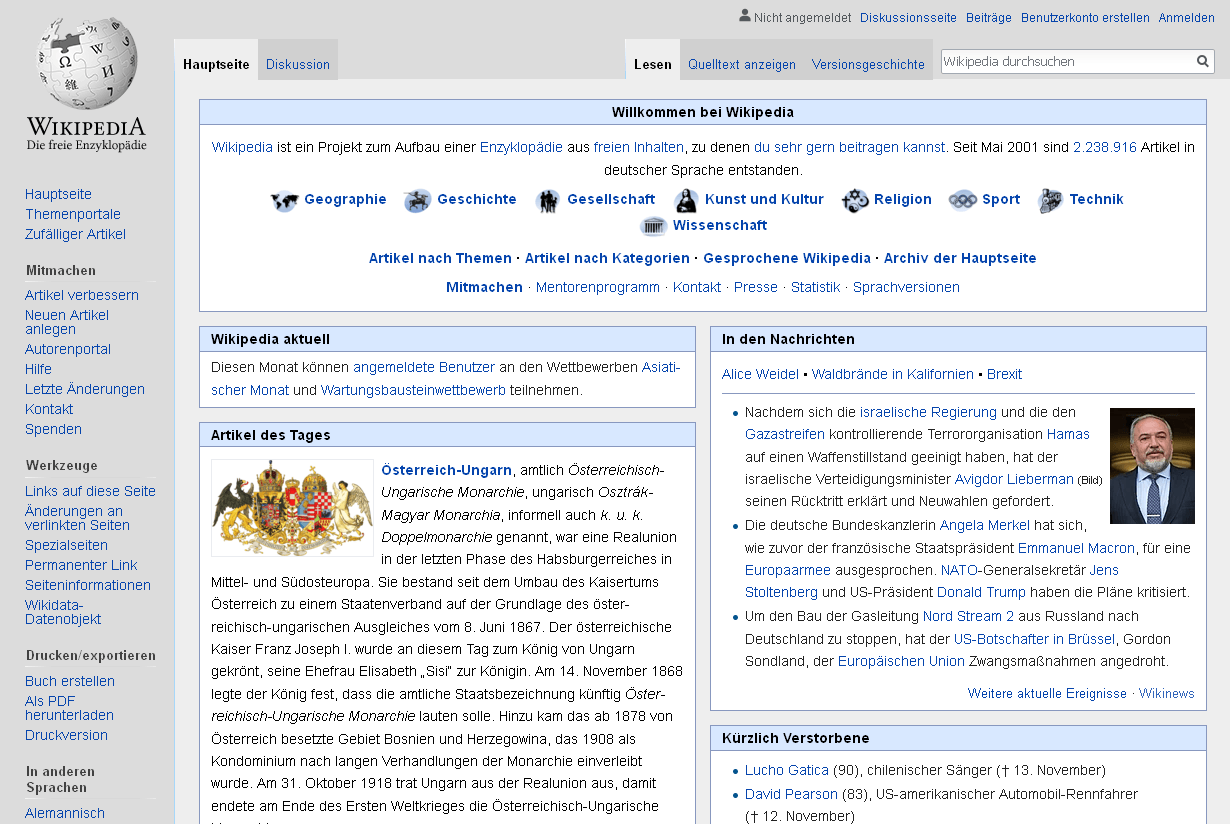Open Spezialseiten in the sidebar
The image size is (1230, 824).
coord(66,545)
